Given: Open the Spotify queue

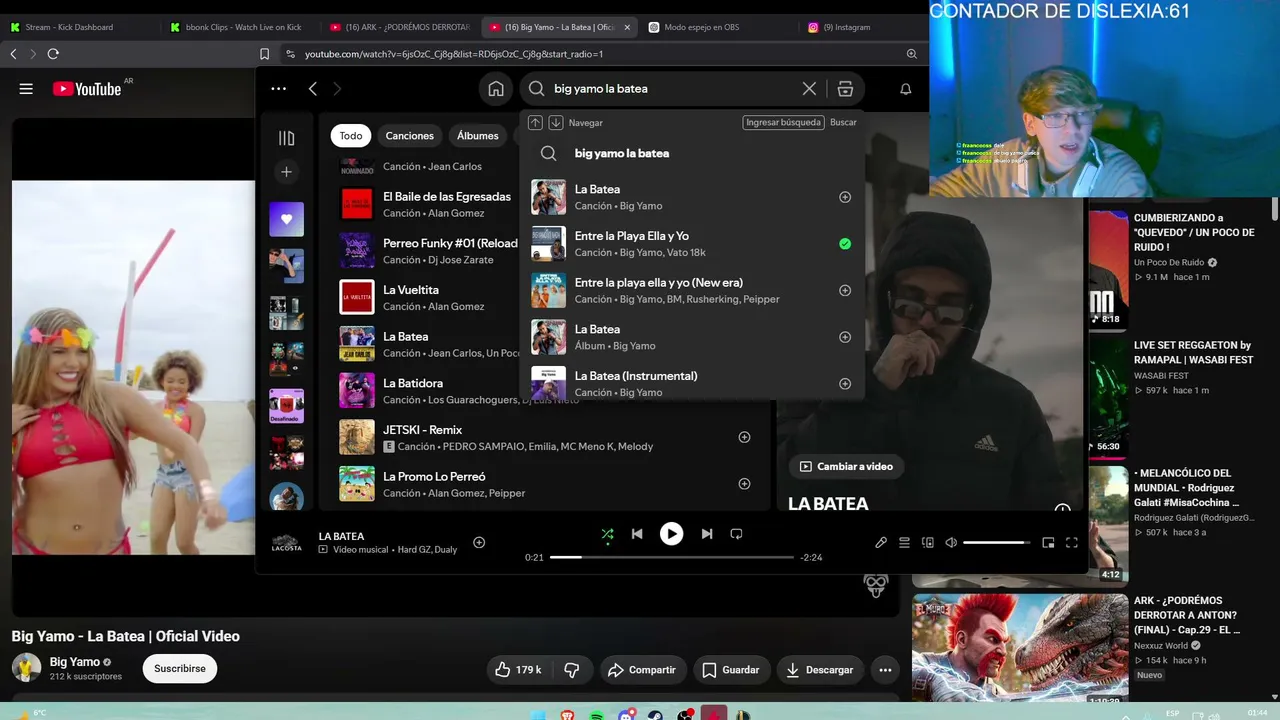Looking at the screenshot, I should tap(904, 543).
